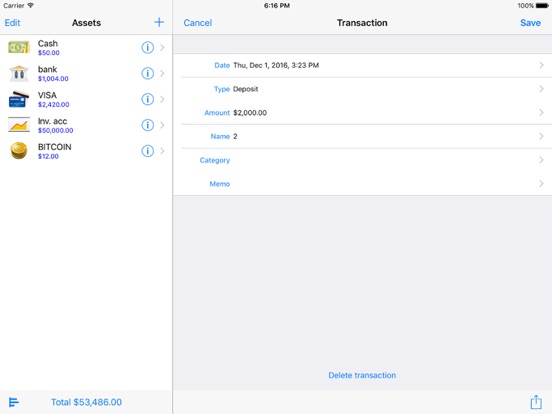Select the bank account name
Image resolution: width=552 pixels, height=414 pixels.
point(48,69)
